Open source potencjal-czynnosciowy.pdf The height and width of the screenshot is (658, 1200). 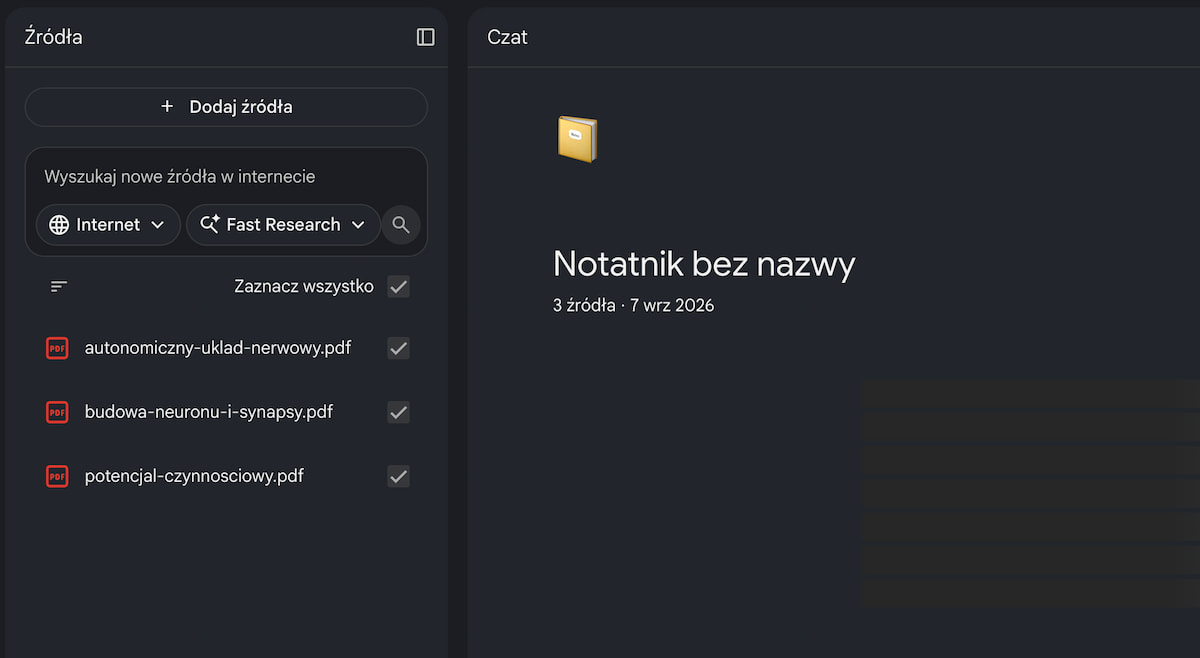click(x=194, y=476)
